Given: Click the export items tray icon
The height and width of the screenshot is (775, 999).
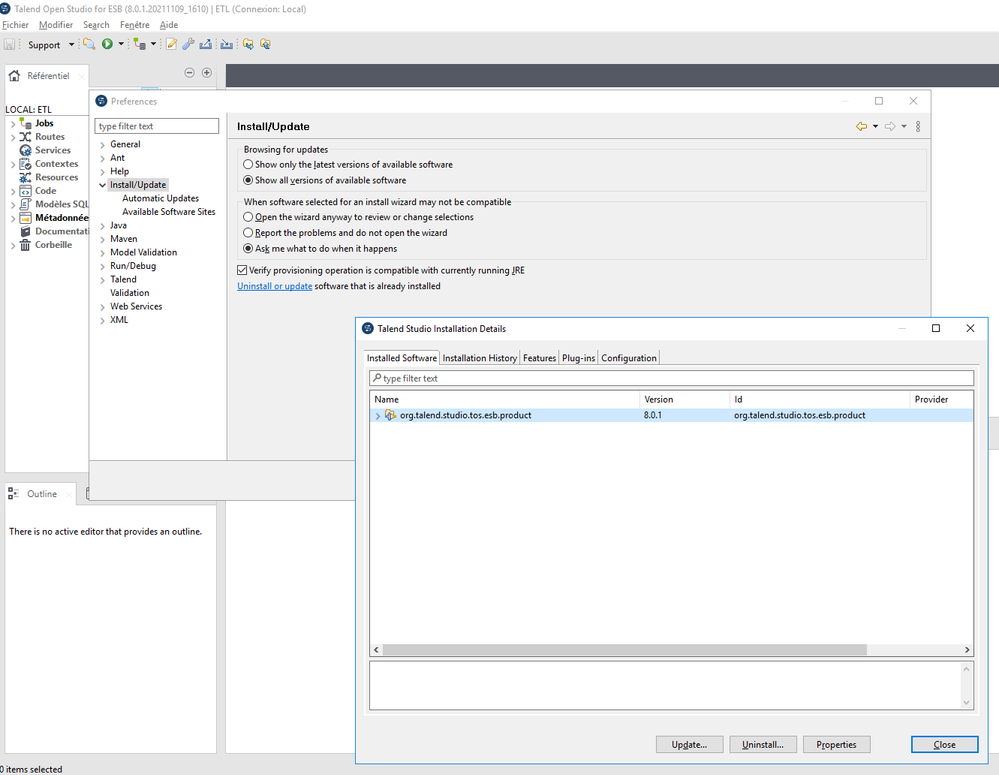Looking at the screenshot, I should [x=205, y=44].
